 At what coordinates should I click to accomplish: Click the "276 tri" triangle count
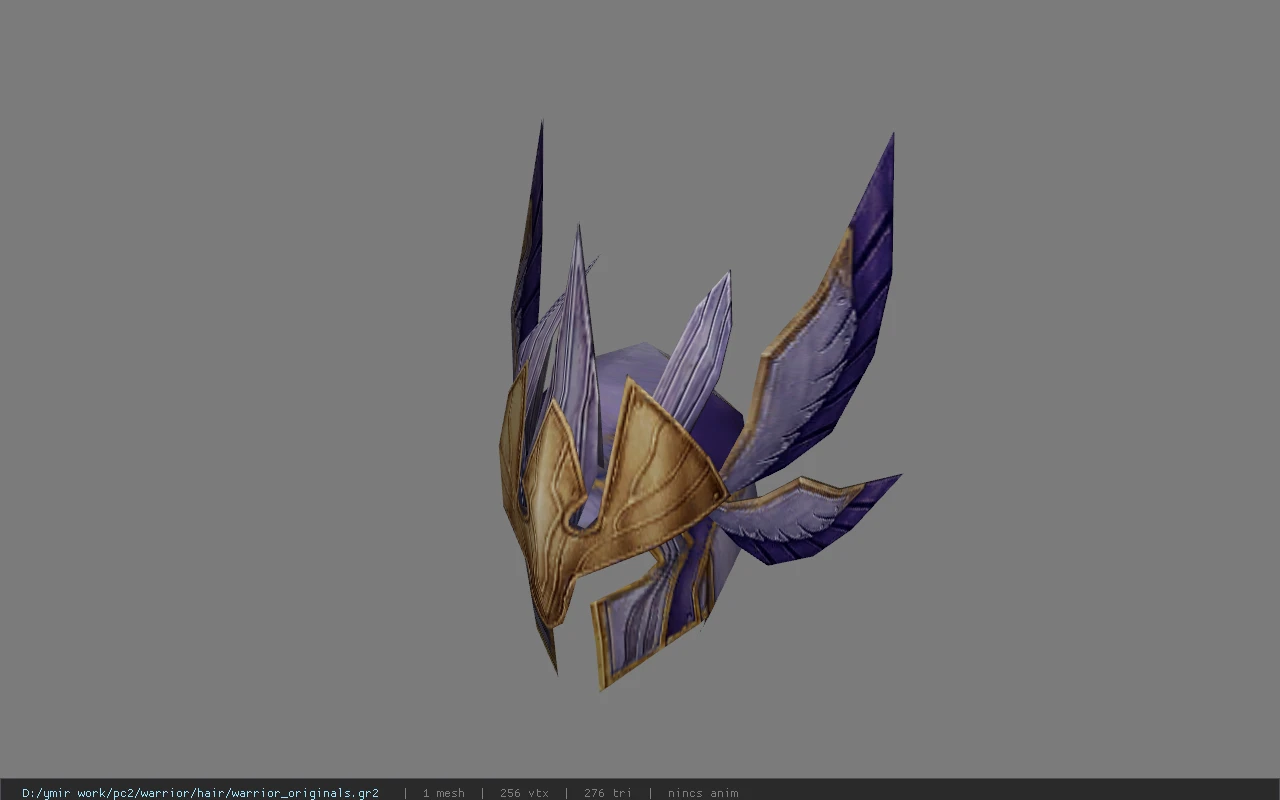tap(607, 793)
